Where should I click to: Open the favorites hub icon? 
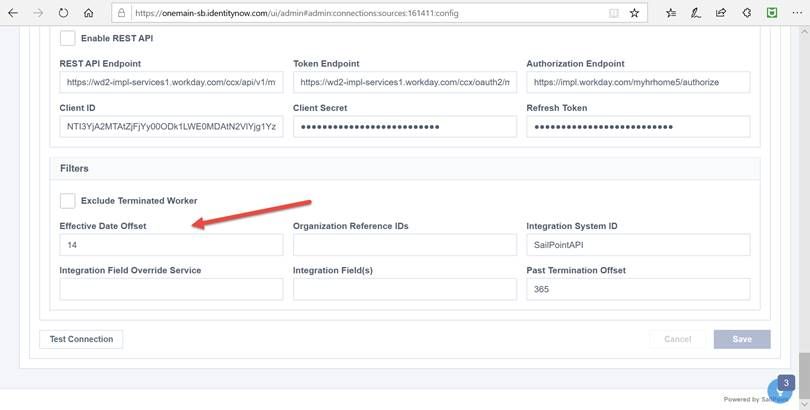coord(670,14)
